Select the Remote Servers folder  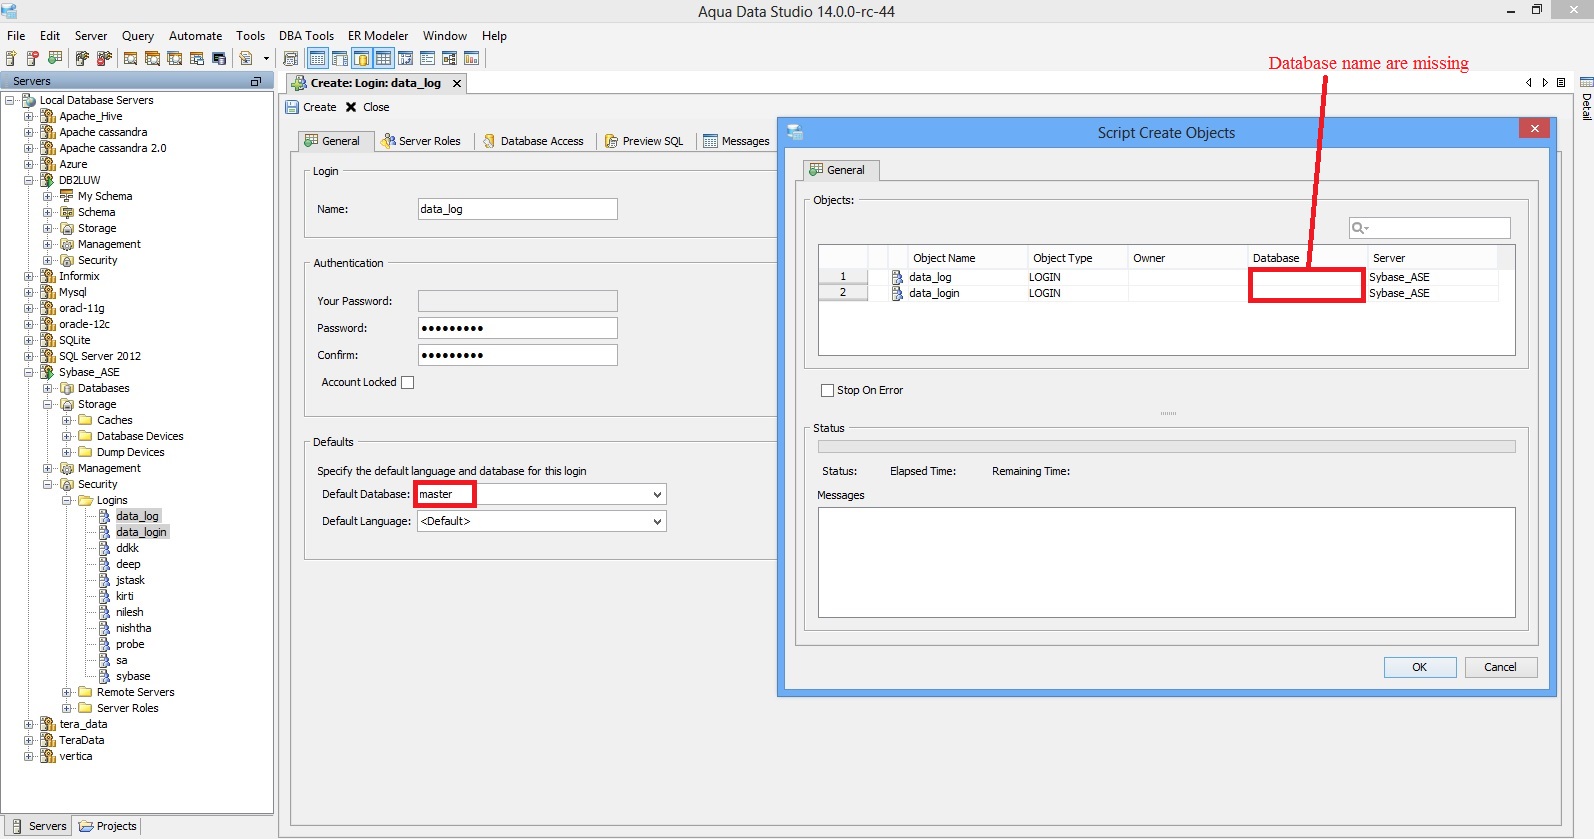click(x=135, y=692)
